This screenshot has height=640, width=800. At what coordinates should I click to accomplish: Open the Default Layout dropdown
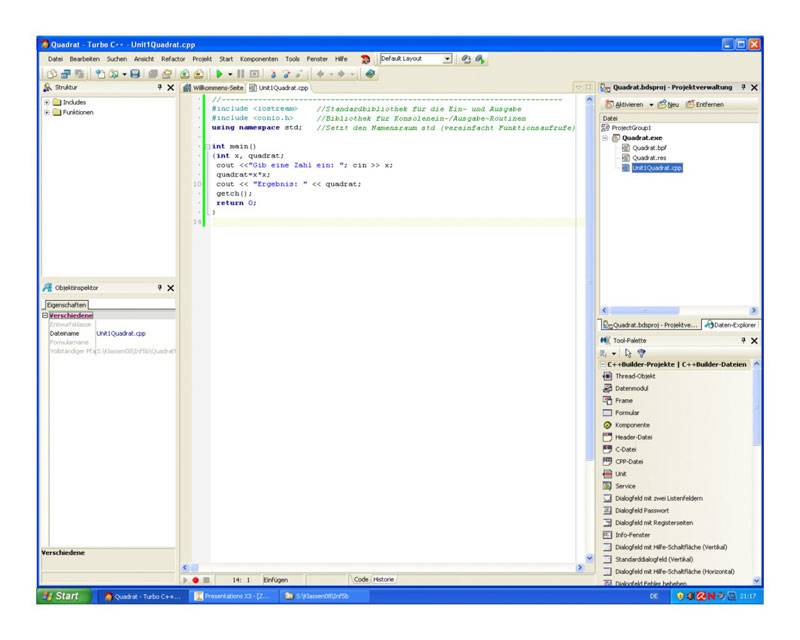(447, 59)
